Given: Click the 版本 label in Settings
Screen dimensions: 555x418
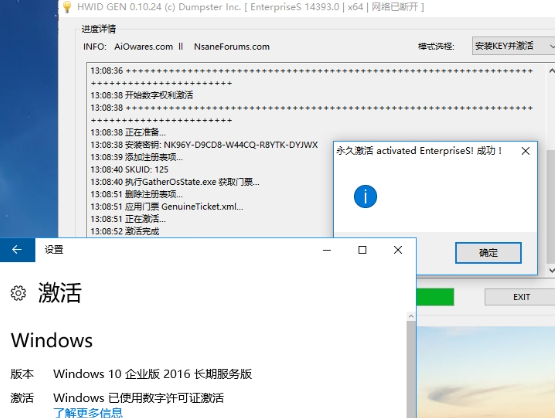Looking at the screenshot, I should click(x=22, y=374).
